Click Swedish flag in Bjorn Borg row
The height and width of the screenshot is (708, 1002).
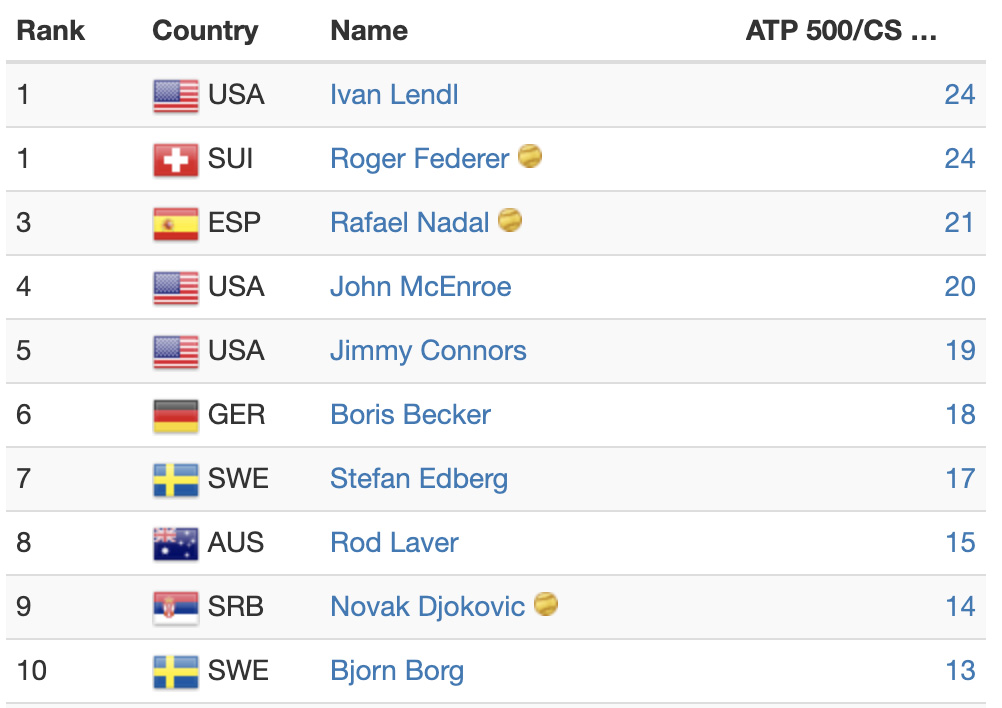tap(176, 672)
